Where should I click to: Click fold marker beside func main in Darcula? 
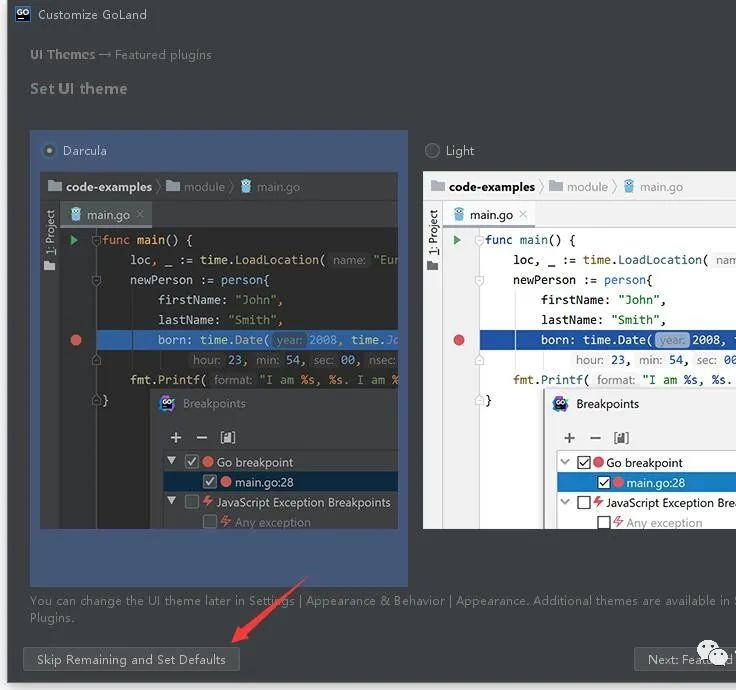coord(96,240)
